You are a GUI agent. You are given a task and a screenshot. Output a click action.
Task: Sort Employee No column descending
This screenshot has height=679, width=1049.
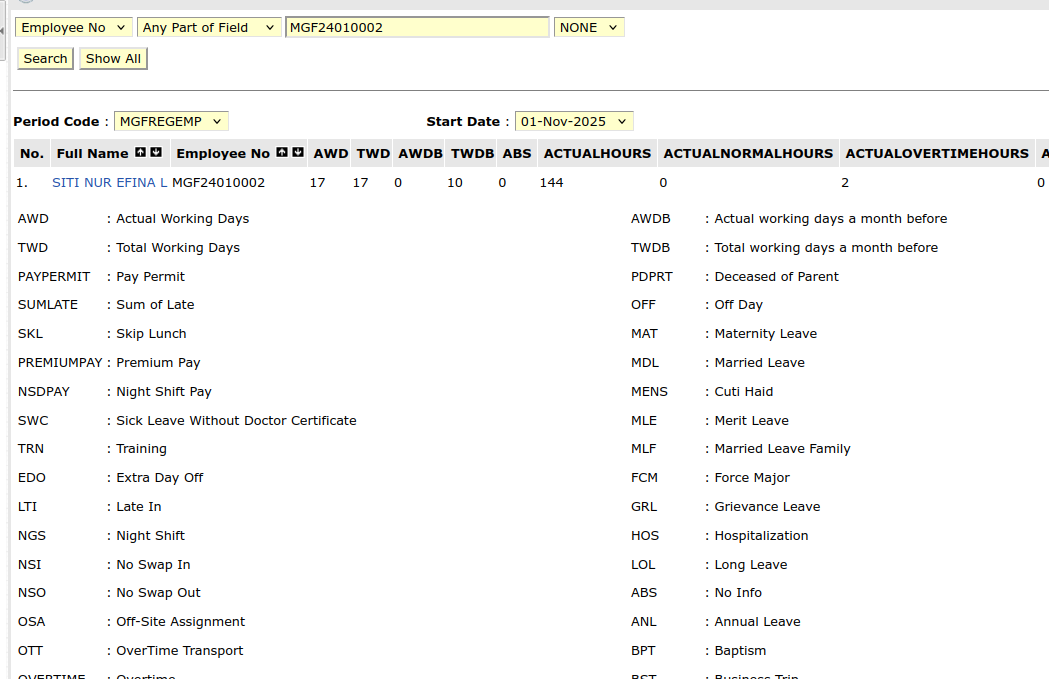298,153
